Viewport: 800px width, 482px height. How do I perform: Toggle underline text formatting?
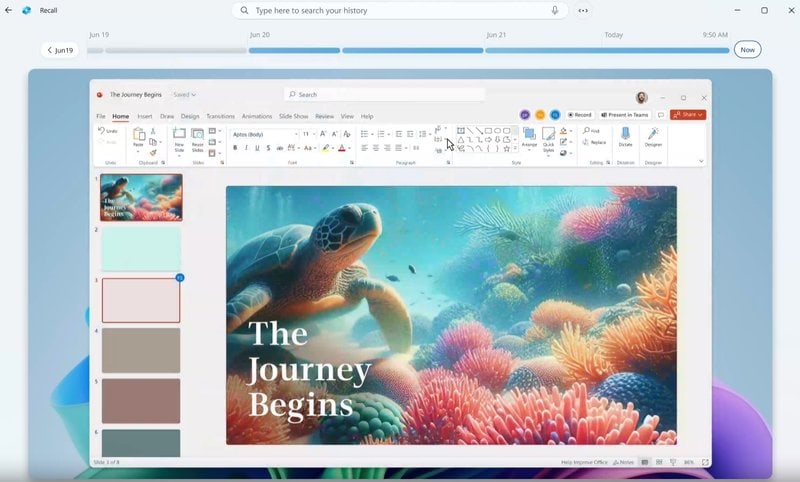(x=257, y=148)
